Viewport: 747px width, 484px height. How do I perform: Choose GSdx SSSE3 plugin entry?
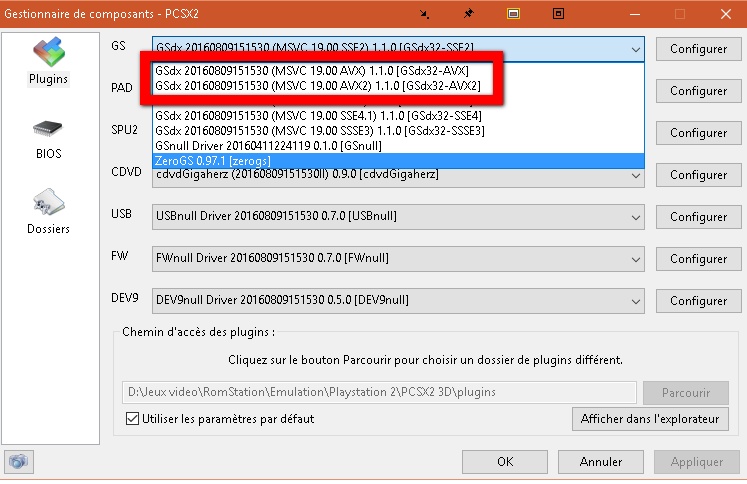[398, 131]
